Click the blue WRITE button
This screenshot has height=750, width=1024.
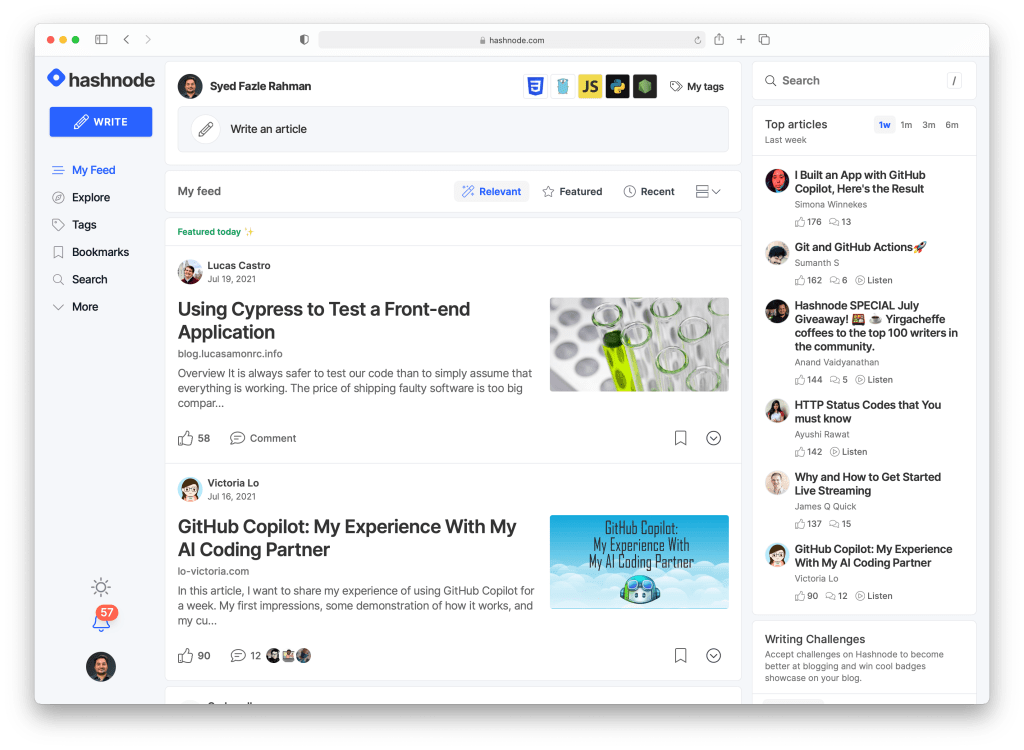click(101, 122)
